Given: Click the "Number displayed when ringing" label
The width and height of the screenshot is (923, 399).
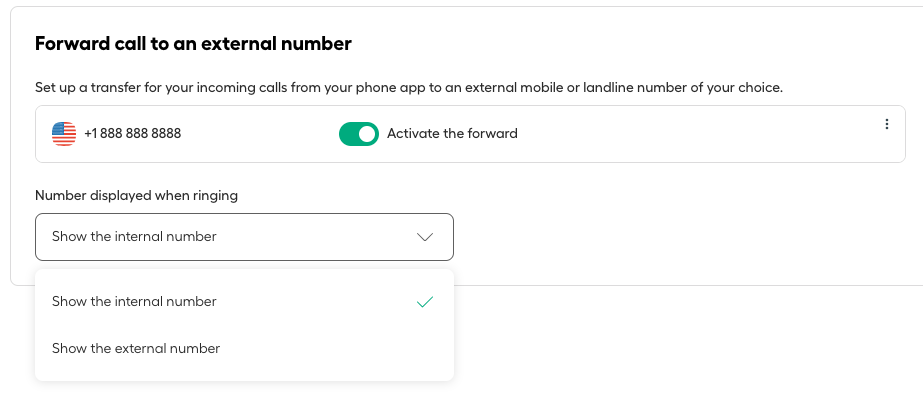Looking at the screenshot, I should [x=137, y=195].
